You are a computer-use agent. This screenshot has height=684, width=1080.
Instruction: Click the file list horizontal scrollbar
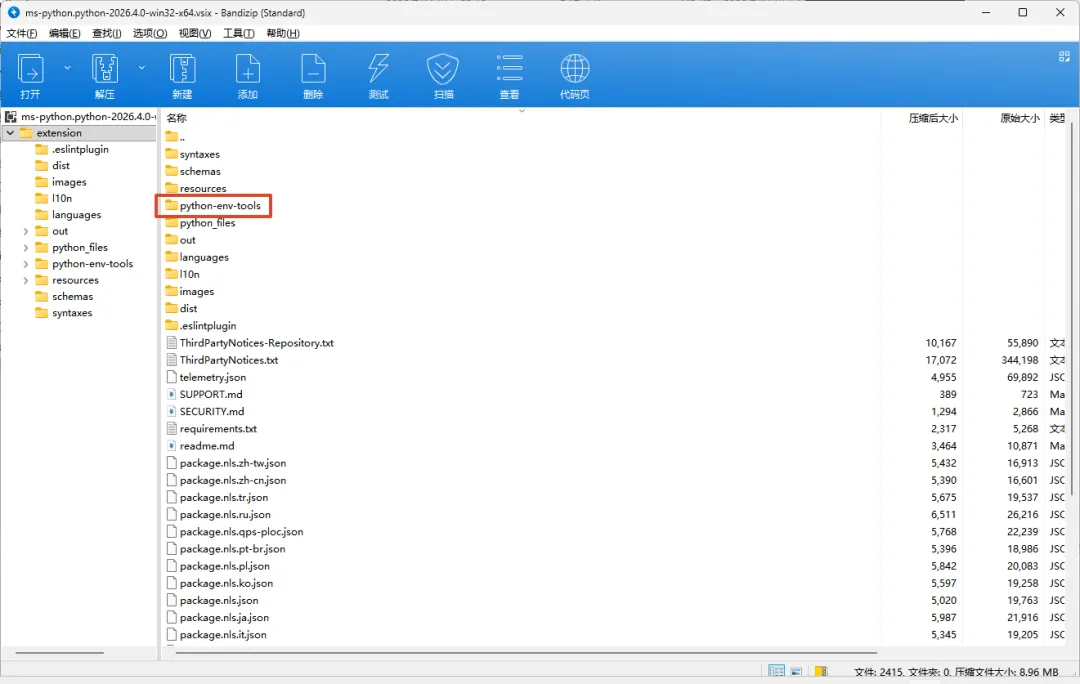(x=526, y=652)
